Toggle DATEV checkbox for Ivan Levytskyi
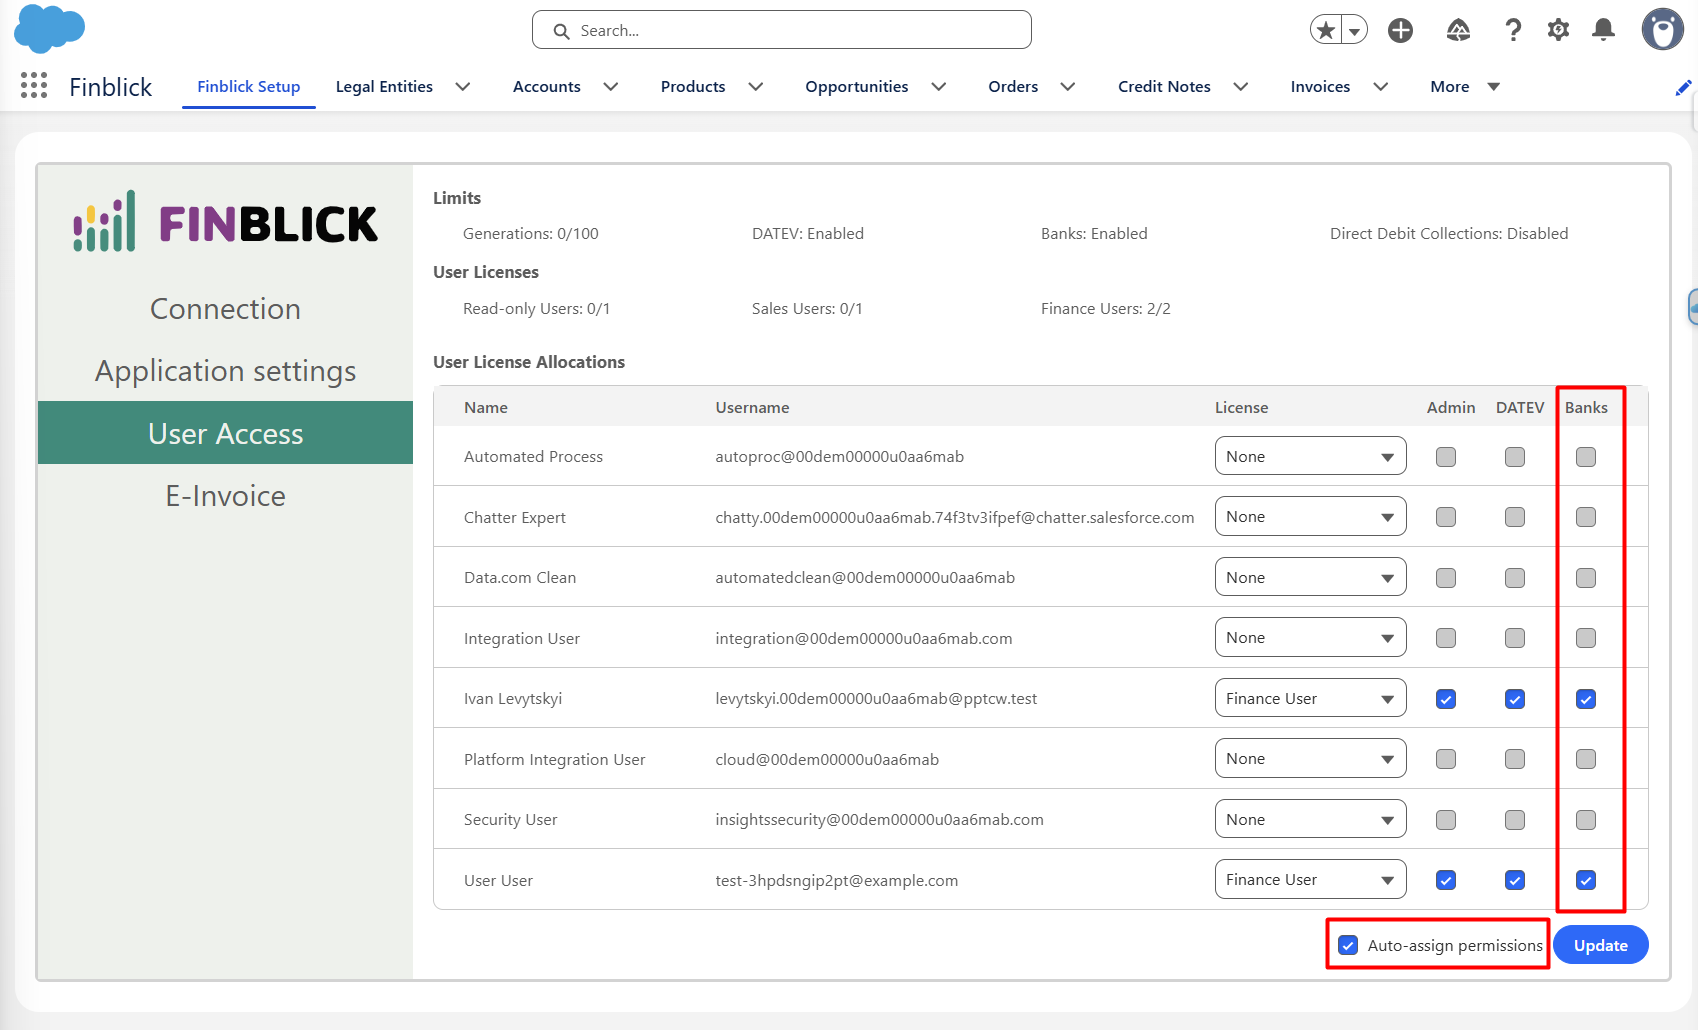Viewport: 1698px width, 1030px height. [1515, 699]
